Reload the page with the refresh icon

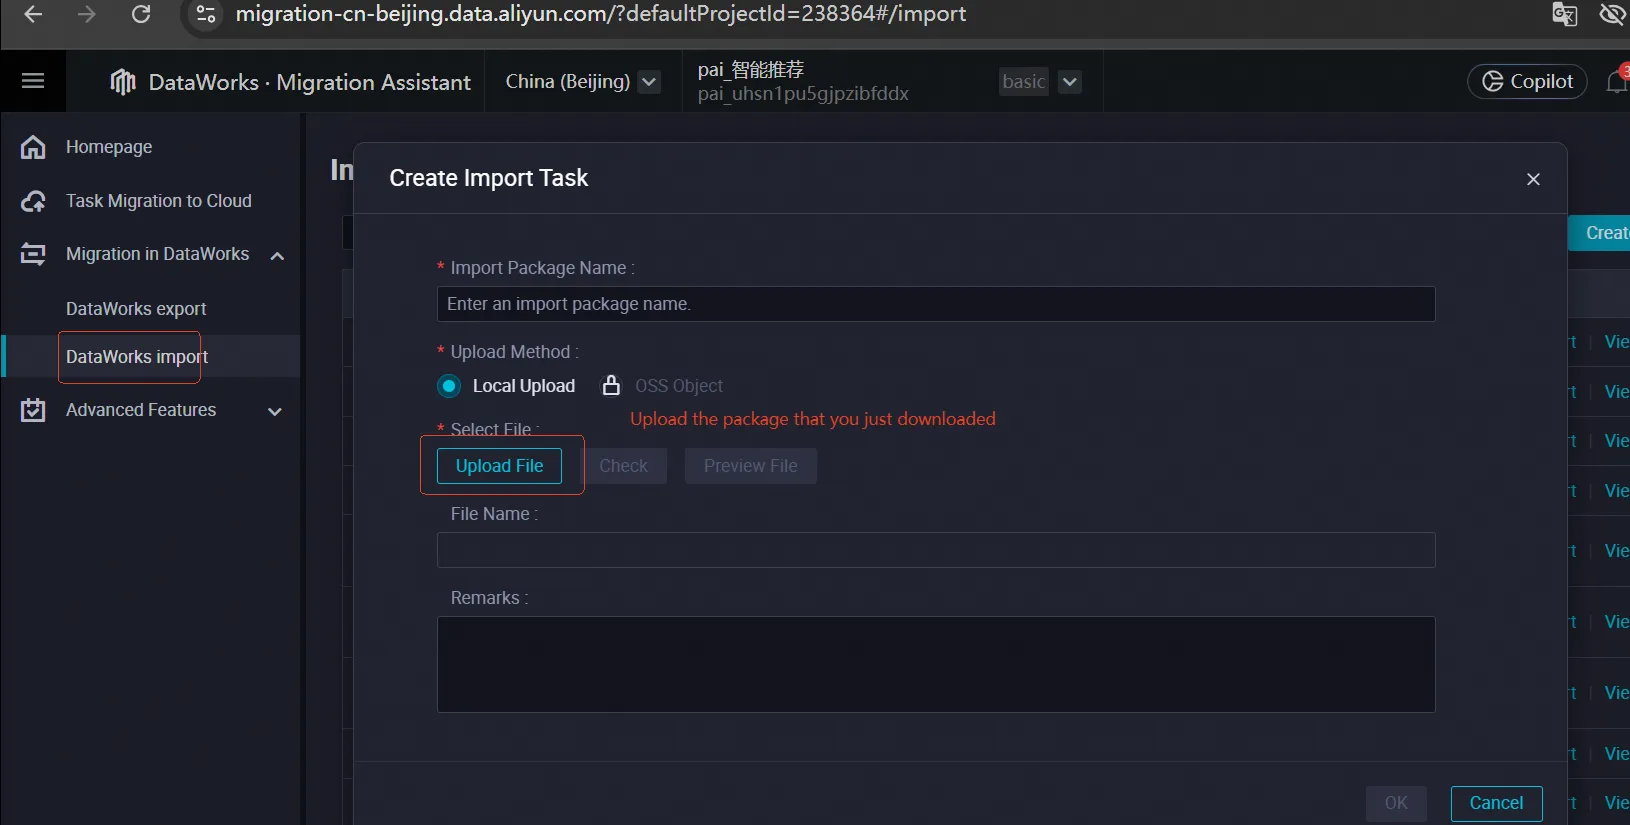pyautogui.click(x=141, y=14)
